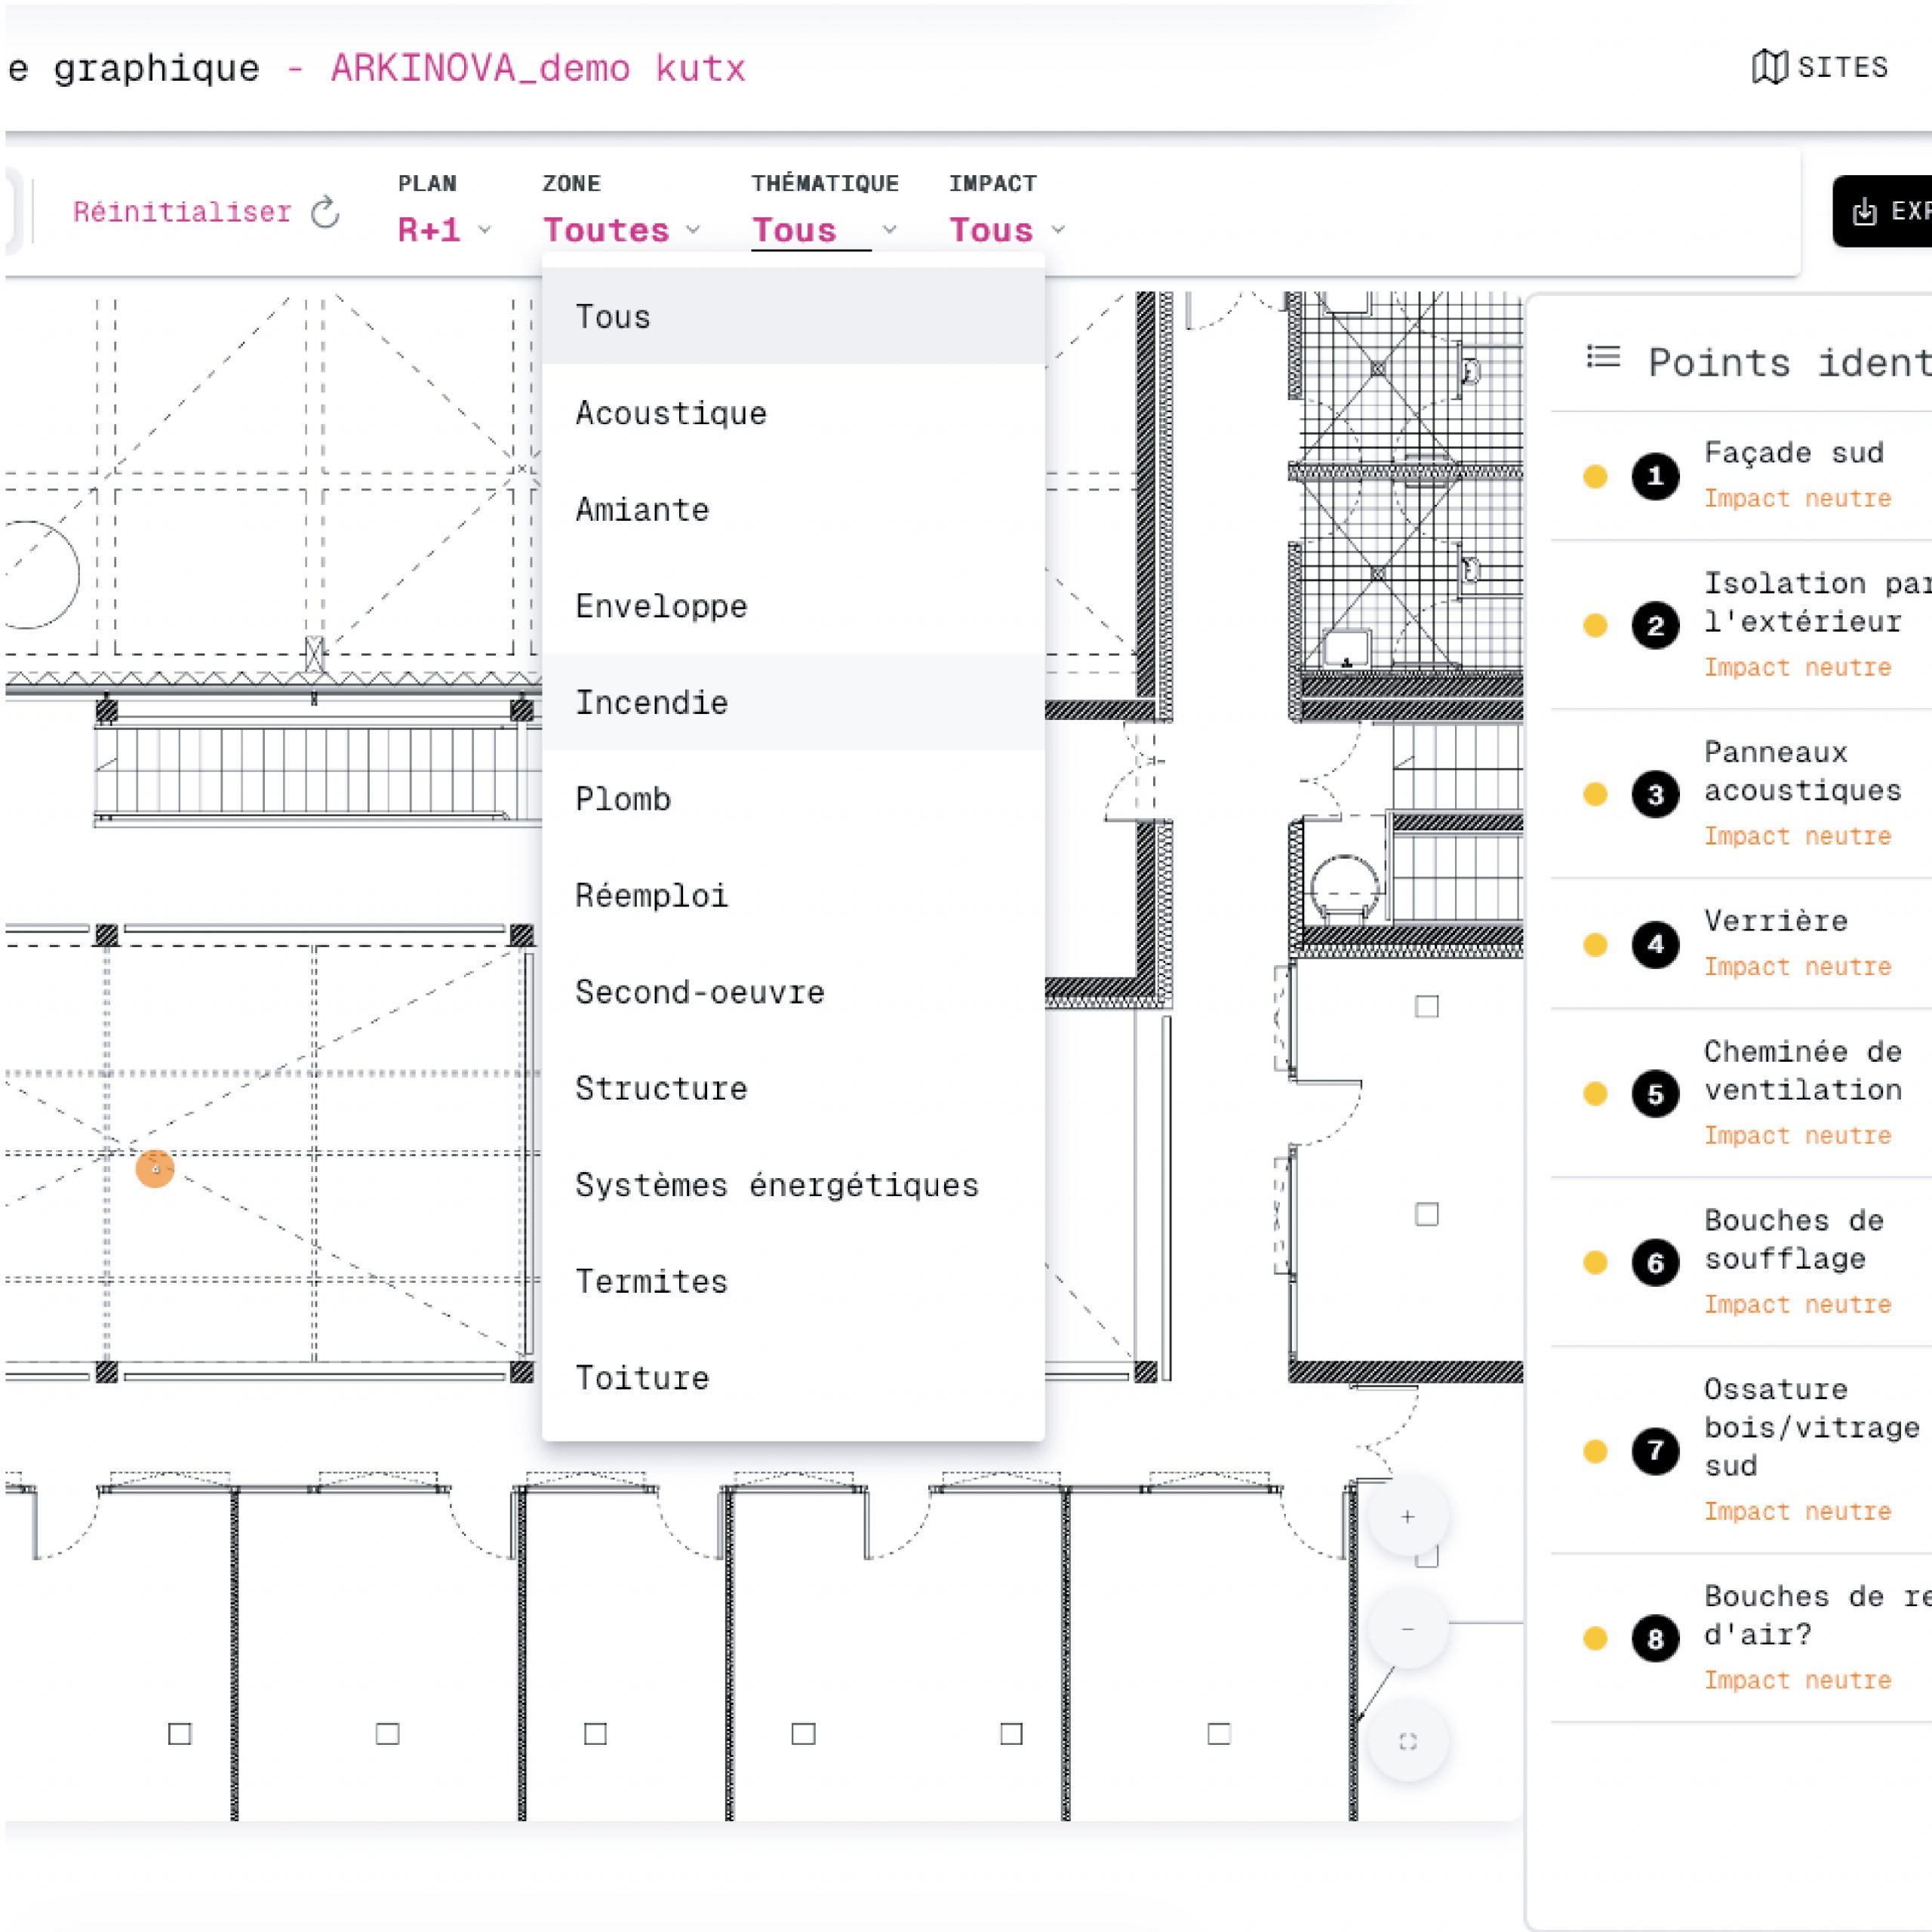The image size is (1932, 1932).
Task: Click the export download icon button
Action: click(x=1864, y=211)
